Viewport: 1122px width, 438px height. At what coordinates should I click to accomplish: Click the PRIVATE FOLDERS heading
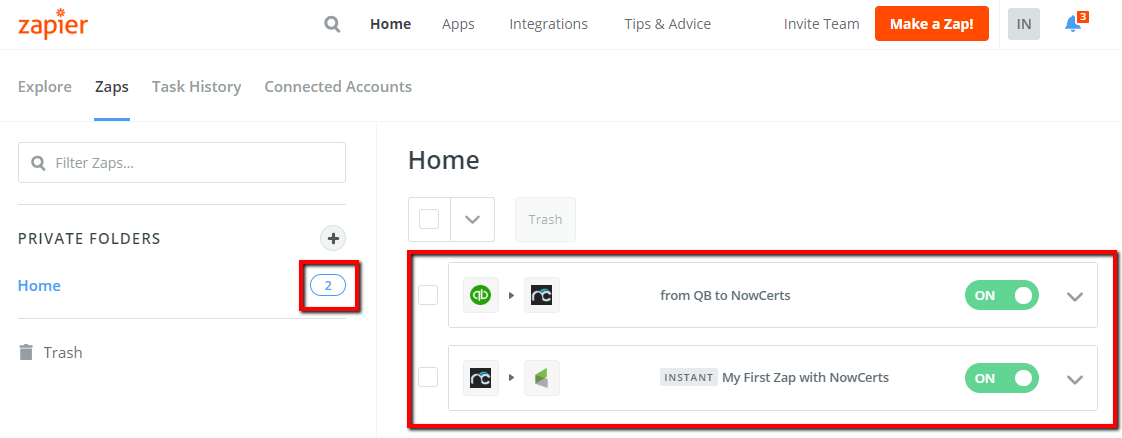click(x=89, y=238)
